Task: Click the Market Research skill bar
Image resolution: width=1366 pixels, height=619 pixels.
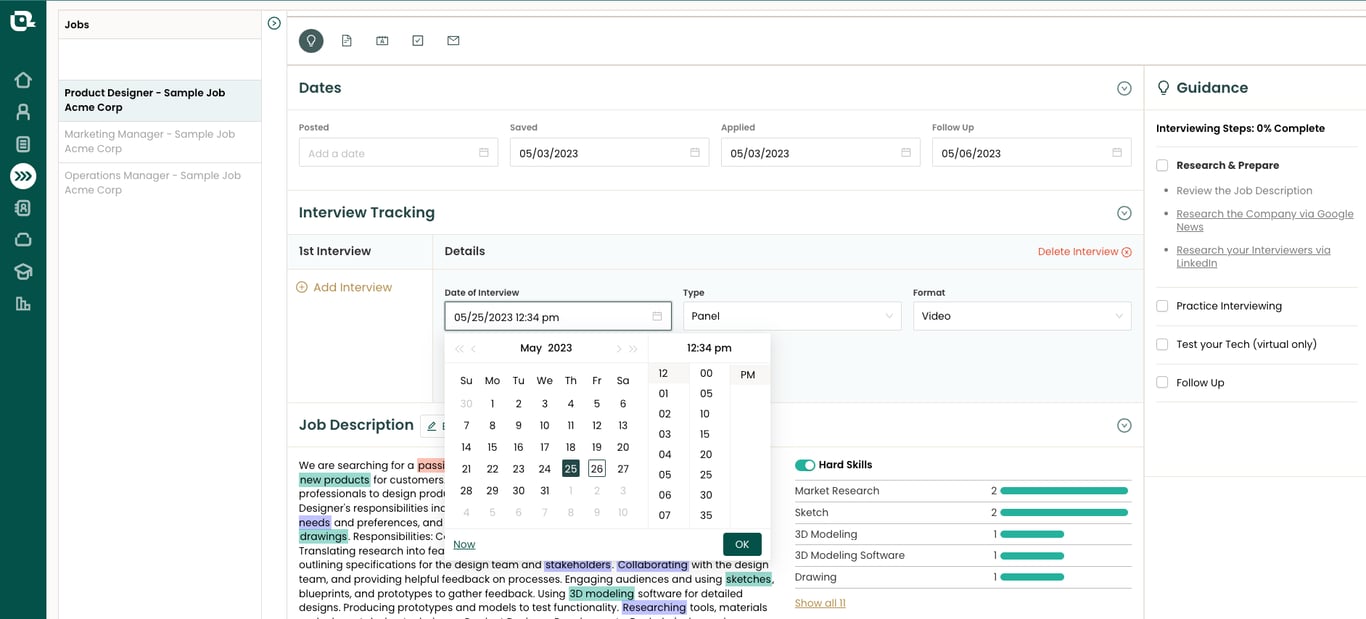Action: click(1064, 491)
